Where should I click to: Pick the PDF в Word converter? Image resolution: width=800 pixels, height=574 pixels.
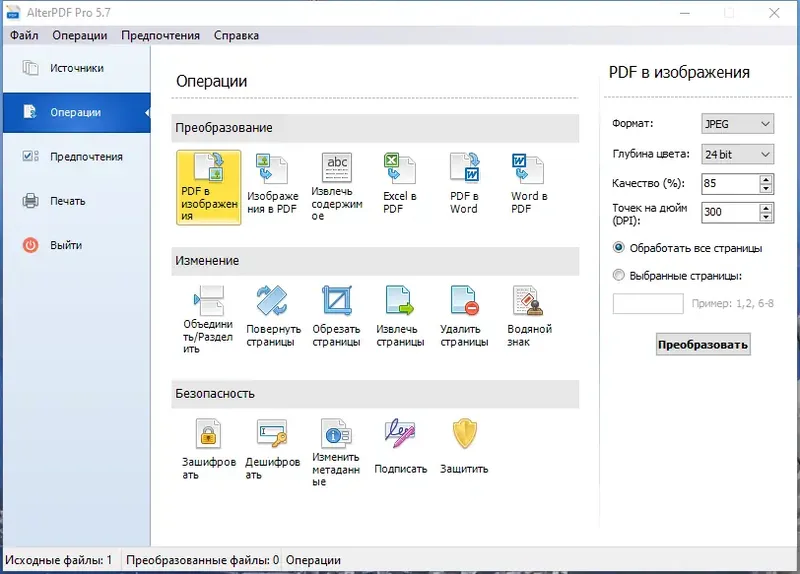tap(464, 184)
